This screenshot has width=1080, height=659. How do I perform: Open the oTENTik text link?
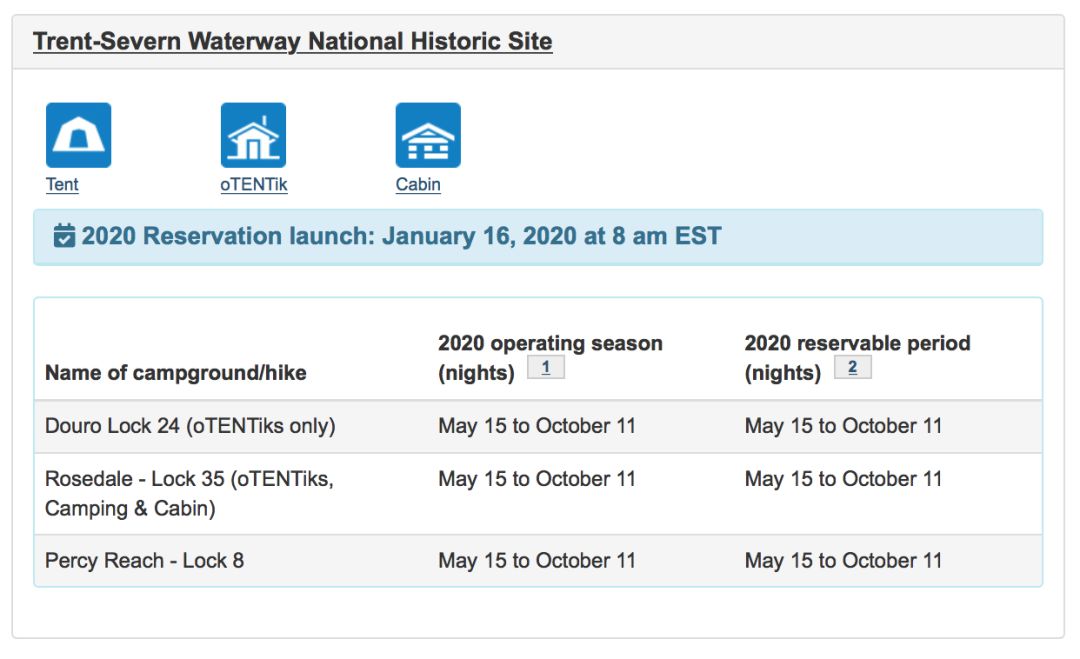(x=254, y=185)
